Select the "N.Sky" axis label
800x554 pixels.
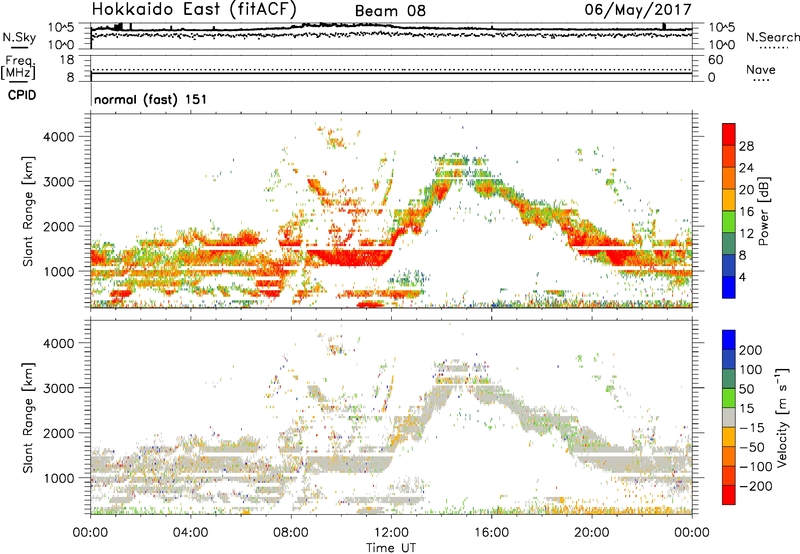[19, 37]
